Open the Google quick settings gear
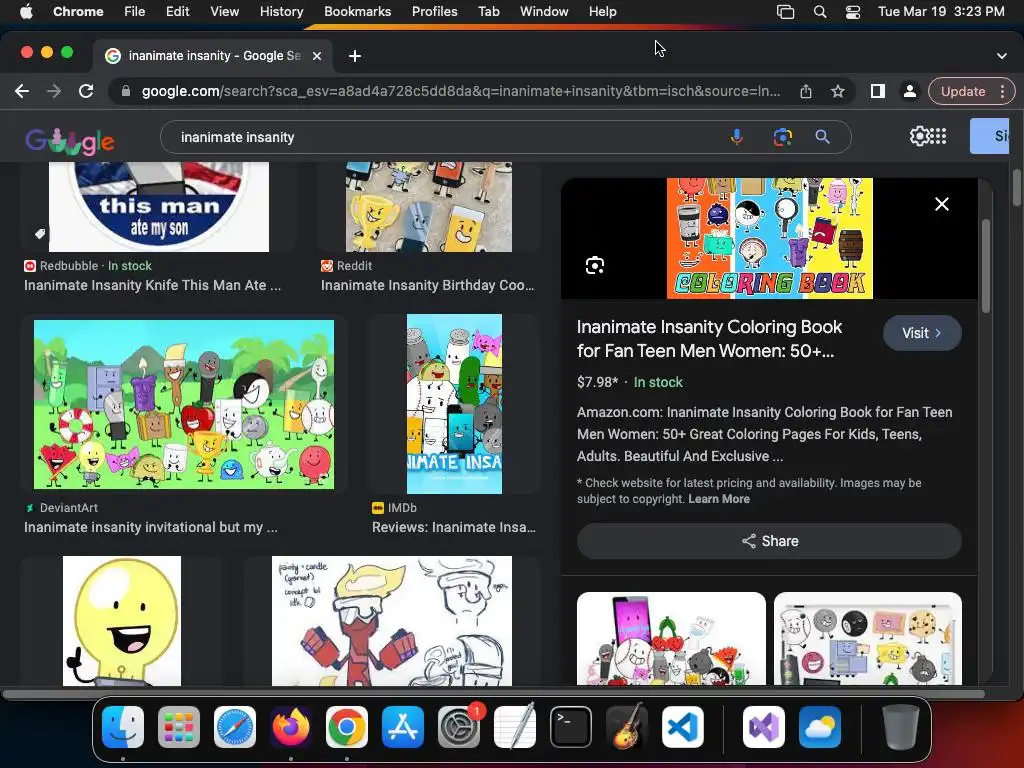 point(919,136)
